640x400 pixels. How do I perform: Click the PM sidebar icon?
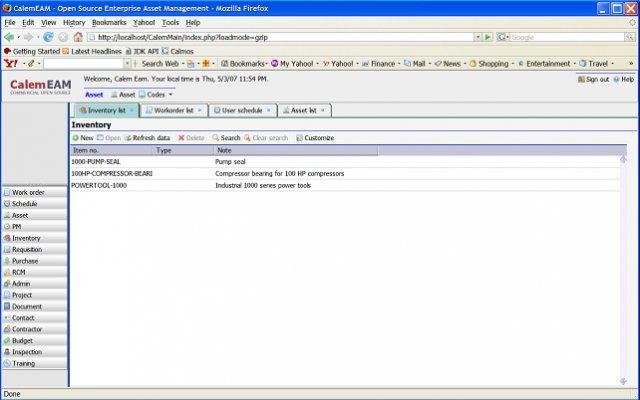tap(7, 227)
